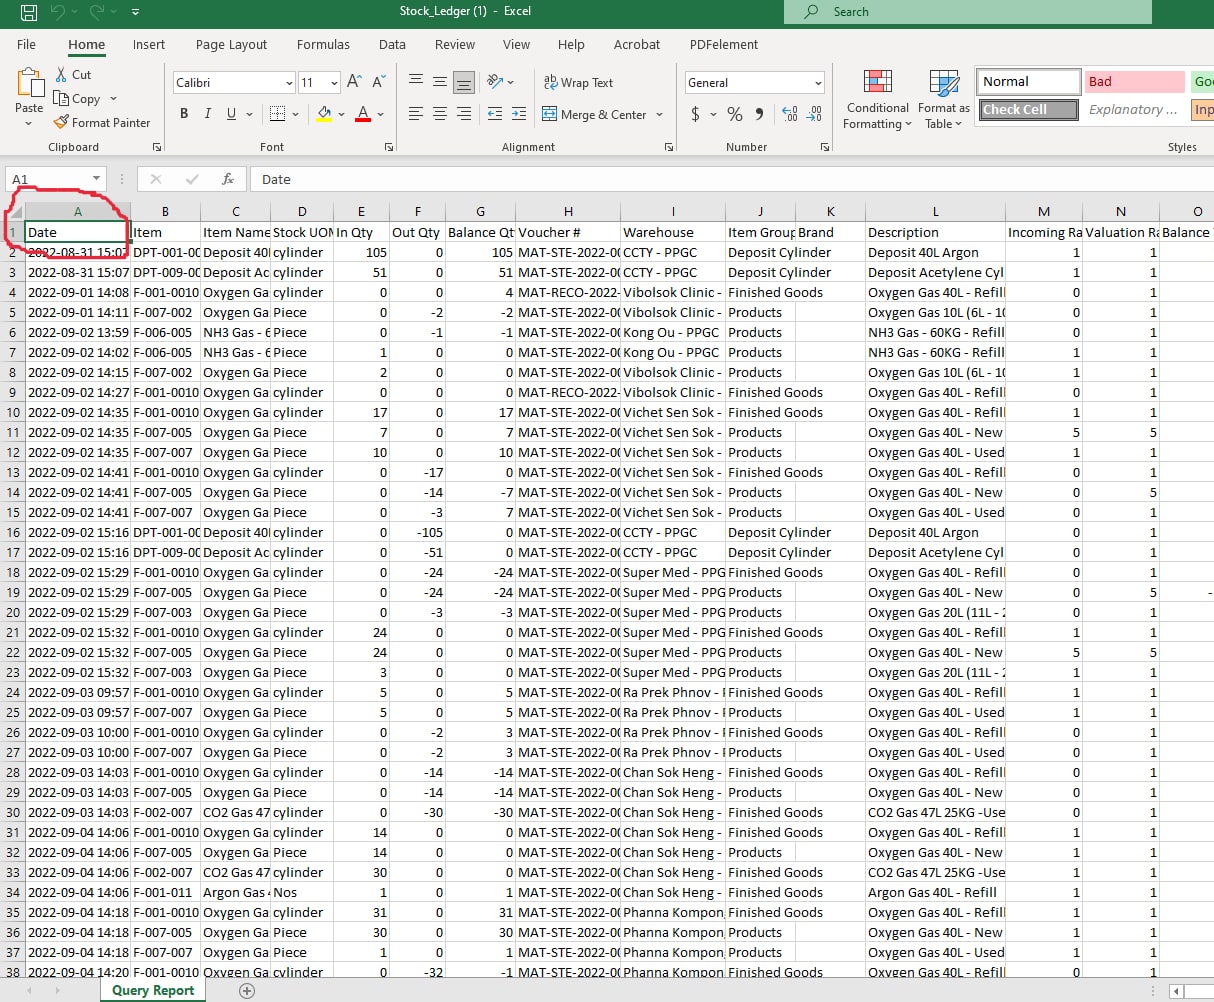This screenshot has height=1002, width=1214.
Task: Apply the Percent Style format
Action: pos(734,114)
